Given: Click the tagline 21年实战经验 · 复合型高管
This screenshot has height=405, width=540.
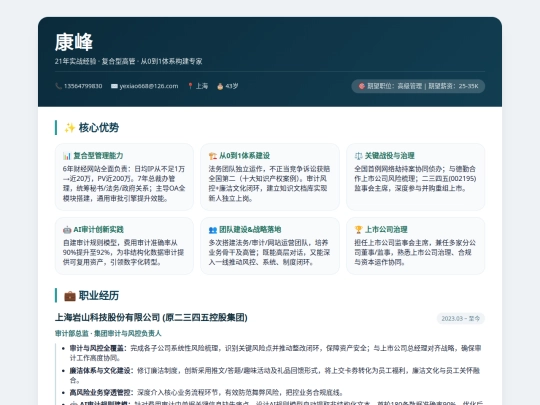Looking at the screenshot, I should coord(95,61).
